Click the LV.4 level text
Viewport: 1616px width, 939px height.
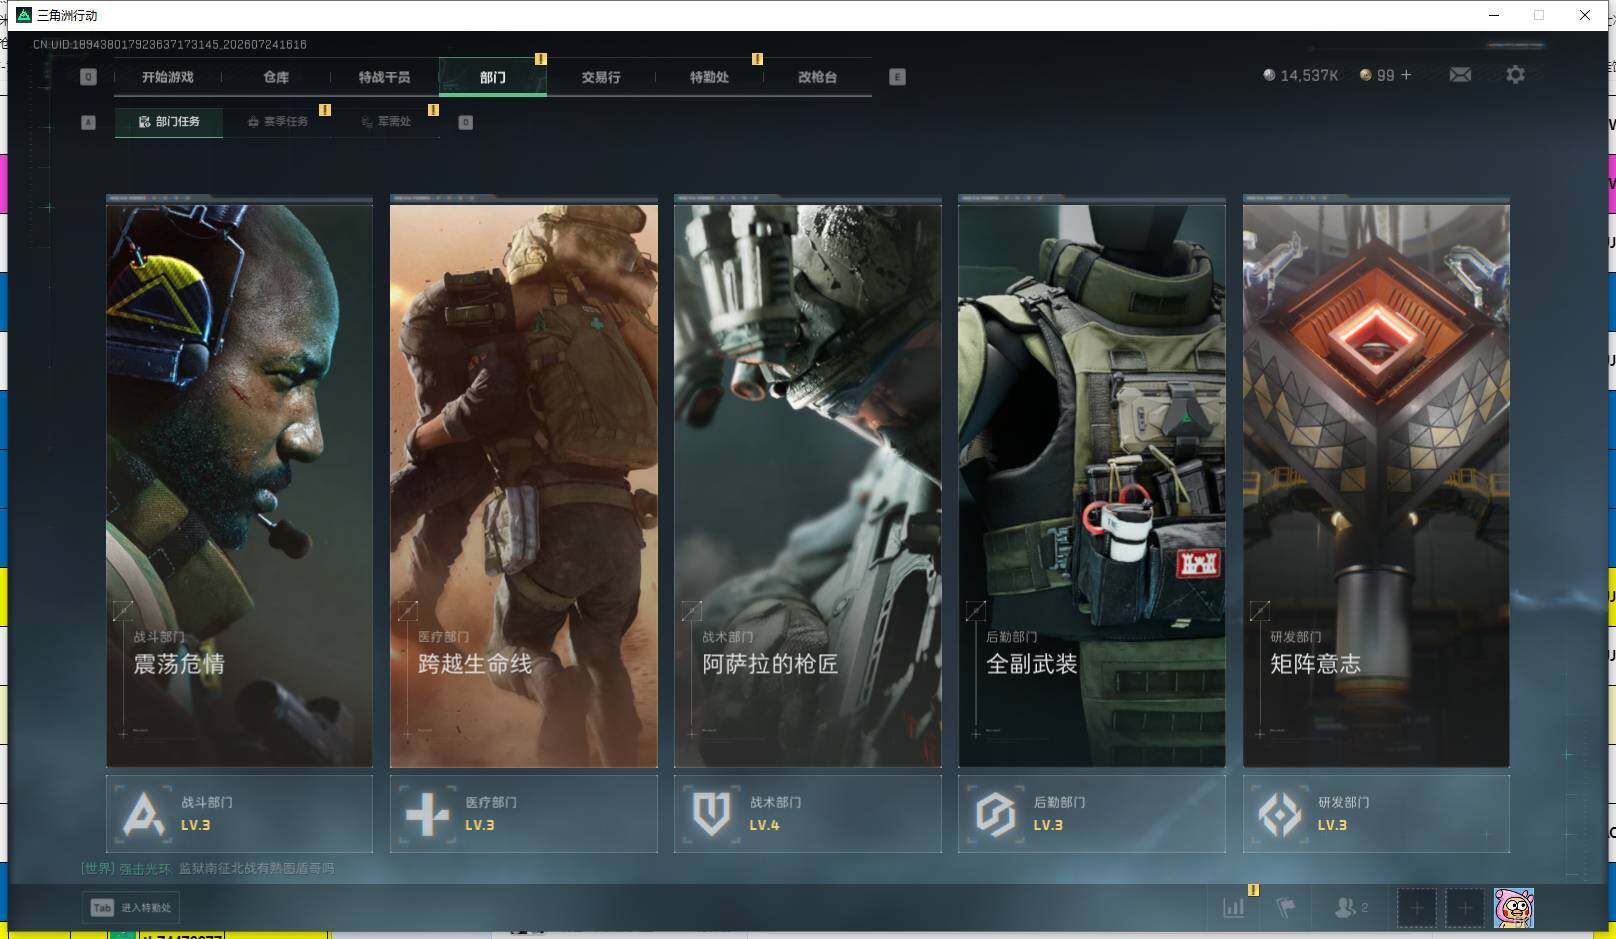coord(764,825)
